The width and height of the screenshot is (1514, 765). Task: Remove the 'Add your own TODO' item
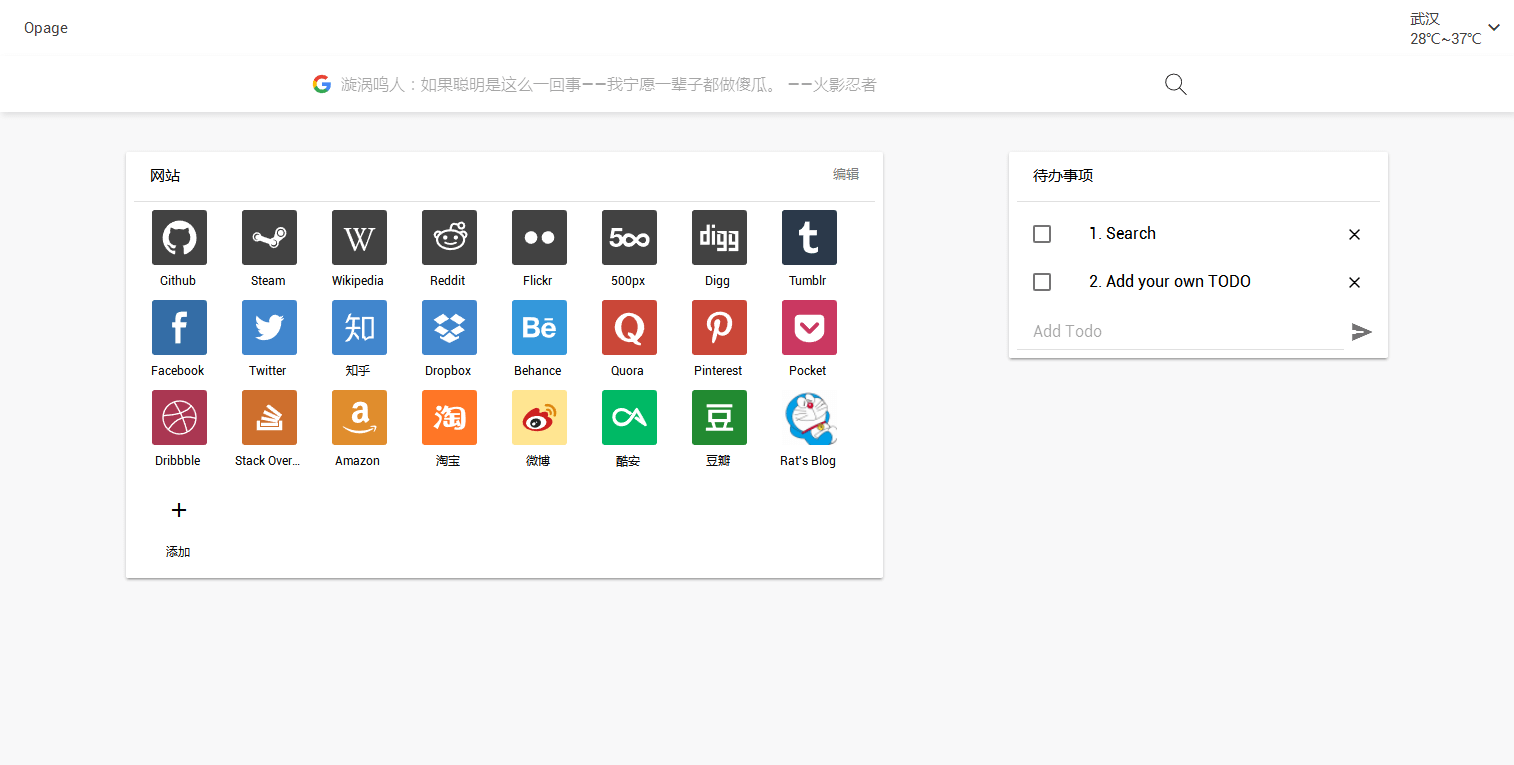coord(1355,283)
